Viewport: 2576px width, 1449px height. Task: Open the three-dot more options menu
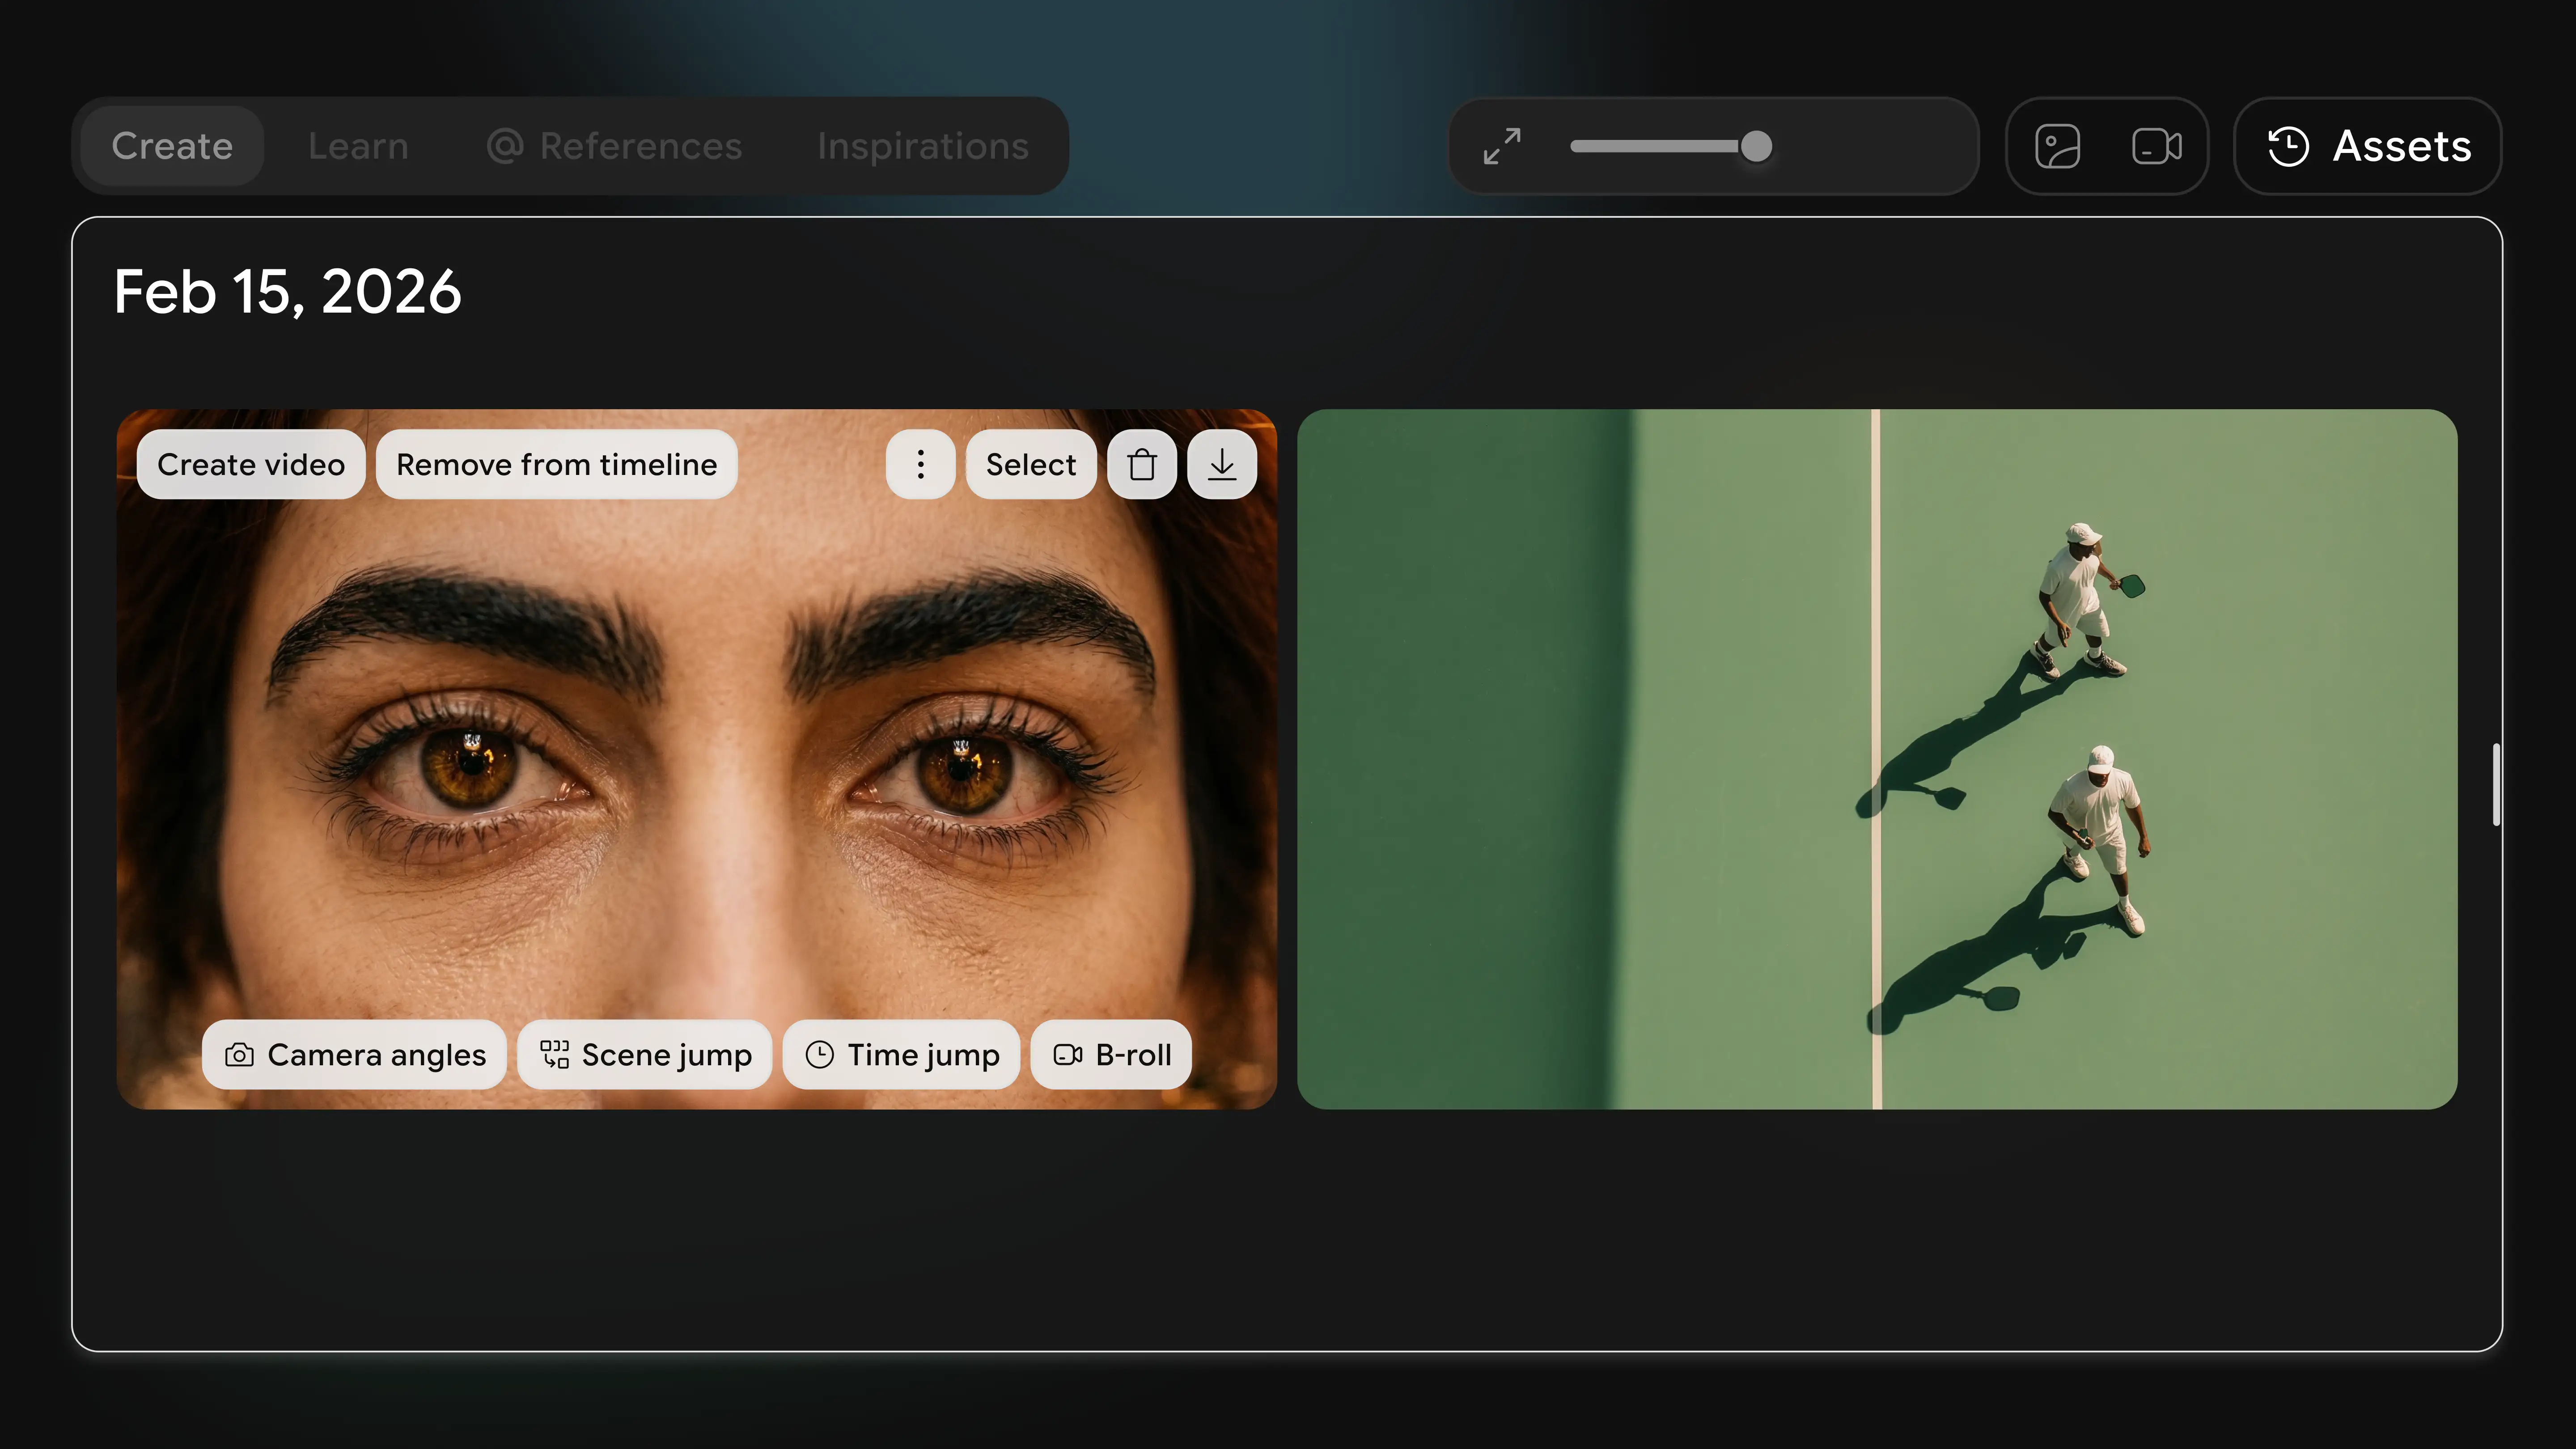pyautogui.click(x=921, y=464)
